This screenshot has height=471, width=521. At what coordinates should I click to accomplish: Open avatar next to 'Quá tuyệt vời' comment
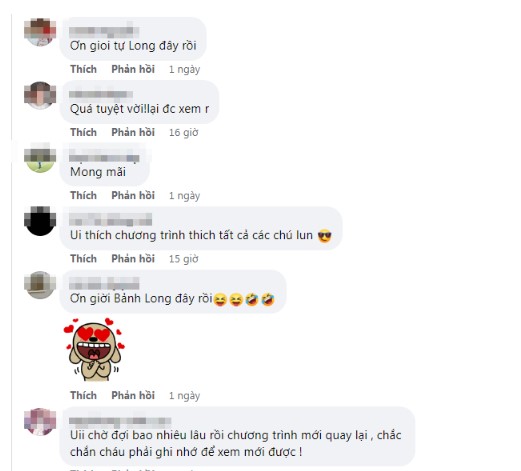click(x=40, y=95)
